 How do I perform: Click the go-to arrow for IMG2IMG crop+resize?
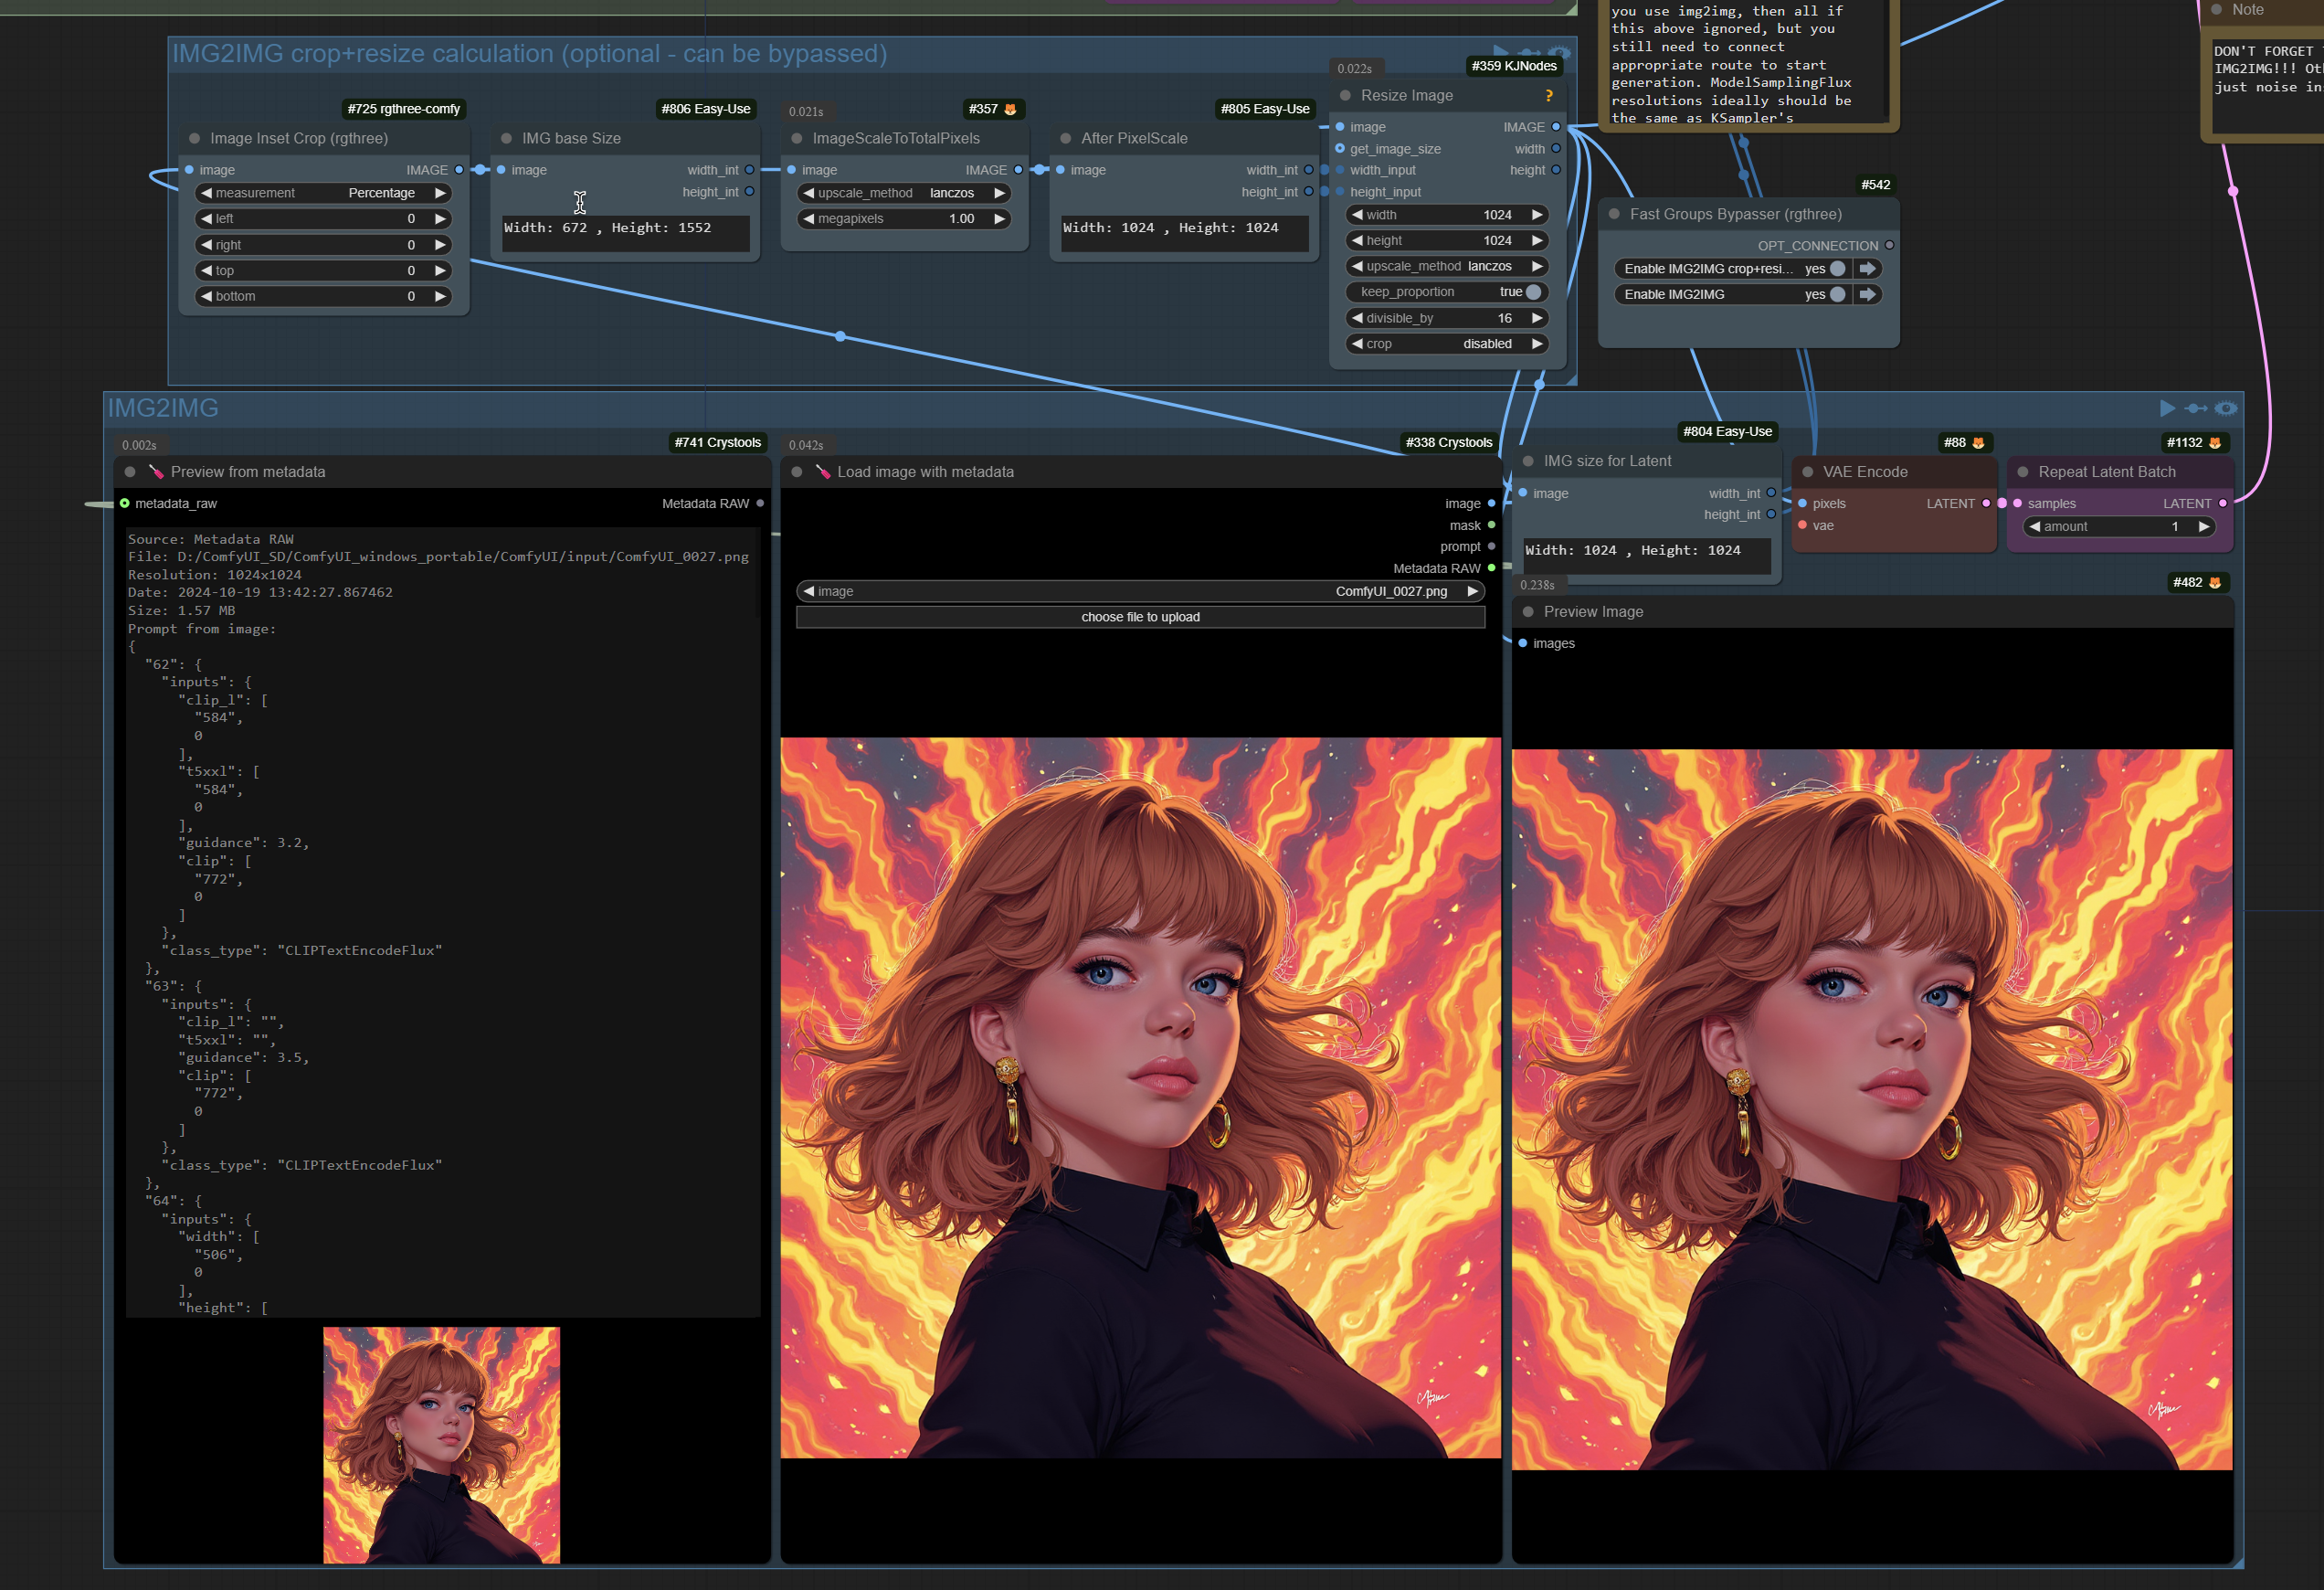[1867, 268]
